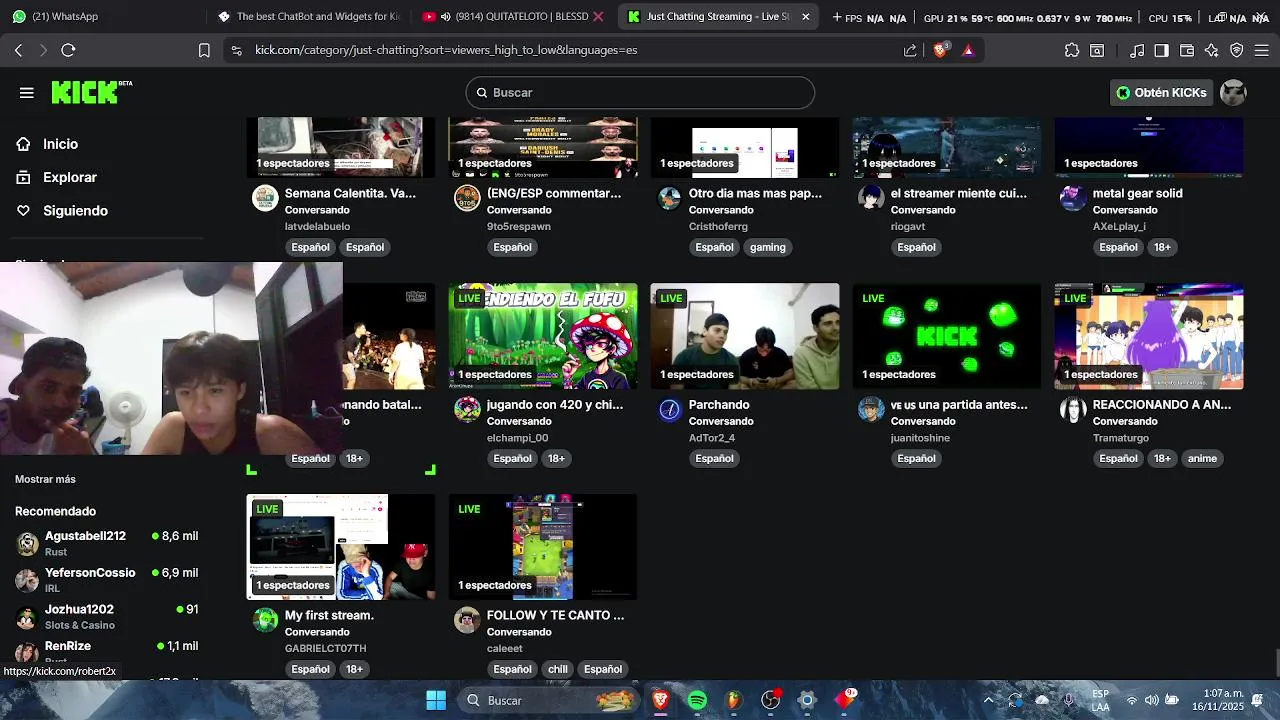Open channel GABRIELCT07TH
Screen dimensions: 1280x720
pyautogui.click(x=326, y=649)
